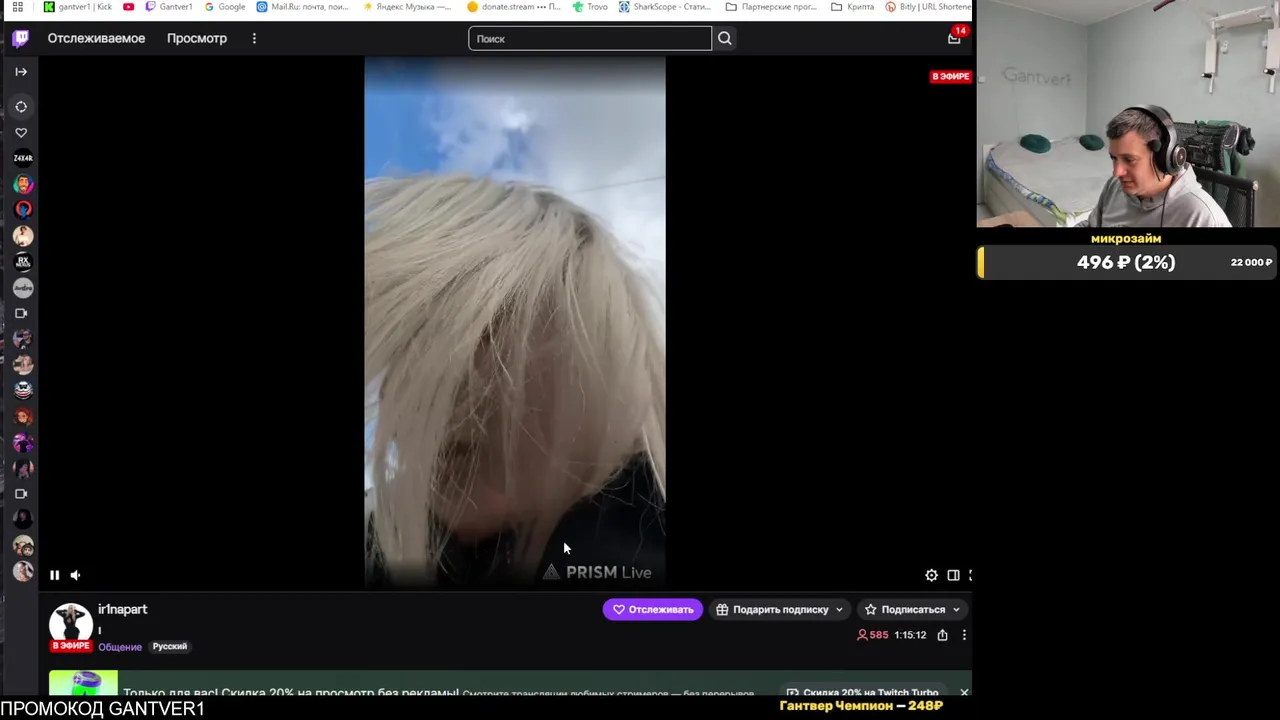Viewport: 1280px width, 720px height.
Task: Open the Подписаться subscribe dropdown
Action: [x=912, y=609]
